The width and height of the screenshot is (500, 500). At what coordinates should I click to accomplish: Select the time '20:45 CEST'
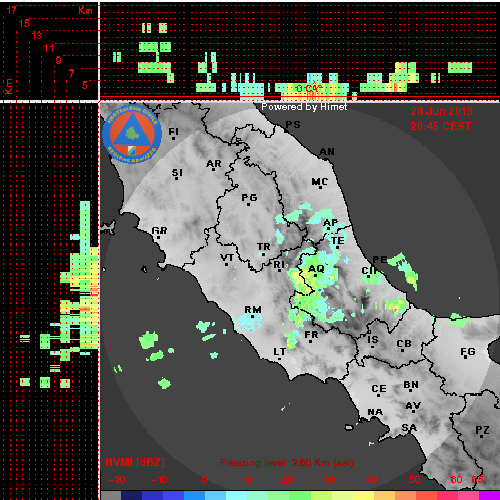[441, 126]
